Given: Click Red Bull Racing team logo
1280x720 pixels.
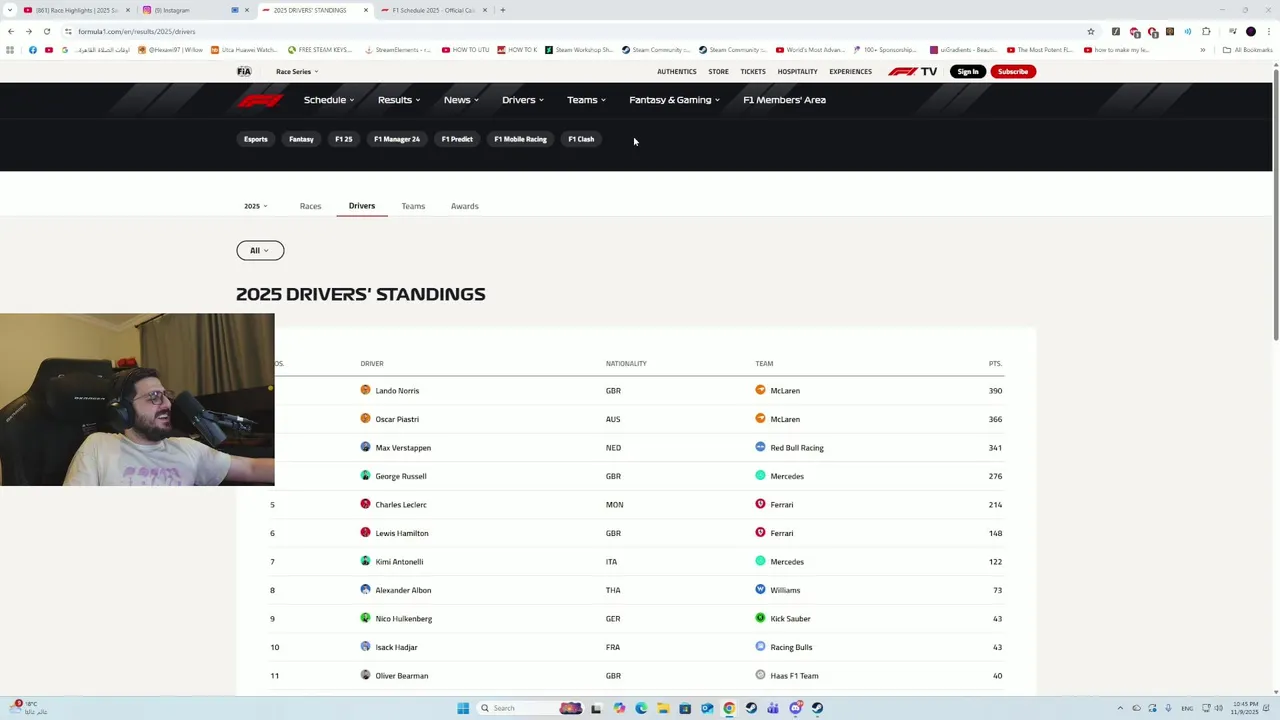Looking at the screenshot, I should point(760,447).
